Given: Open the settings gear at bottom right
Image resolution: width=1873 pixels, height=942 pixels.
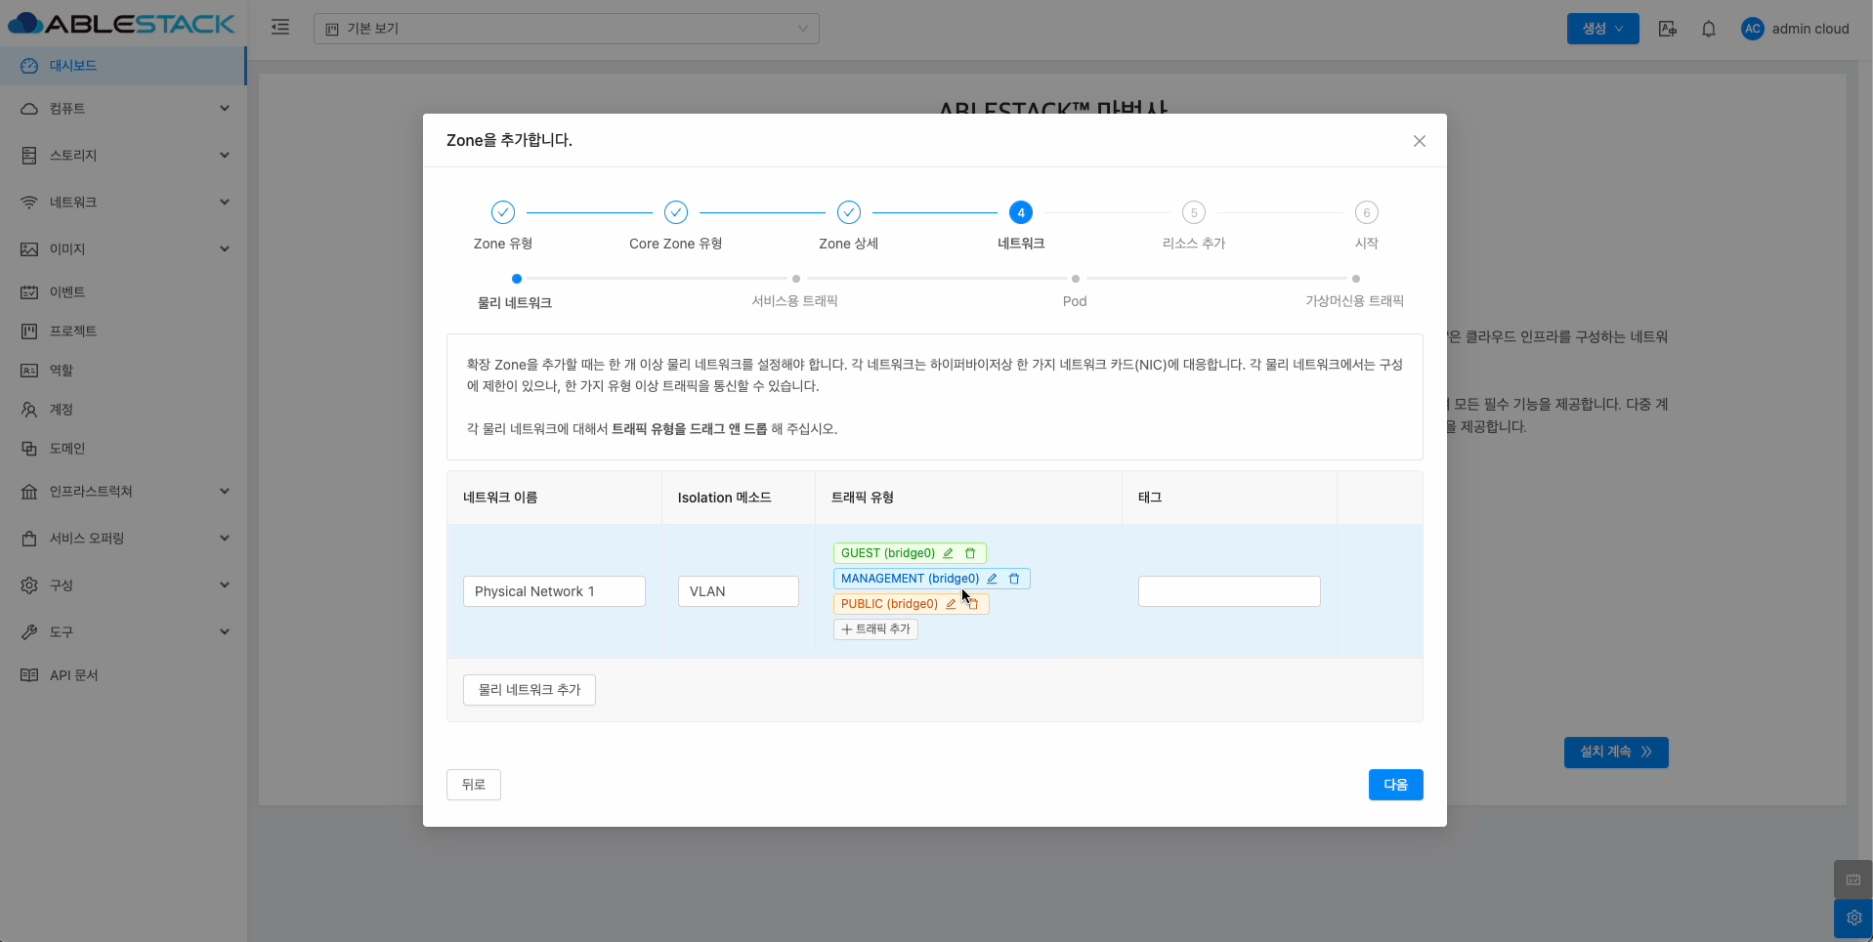Looking at the screenshot, I should tap(1853, 918).
